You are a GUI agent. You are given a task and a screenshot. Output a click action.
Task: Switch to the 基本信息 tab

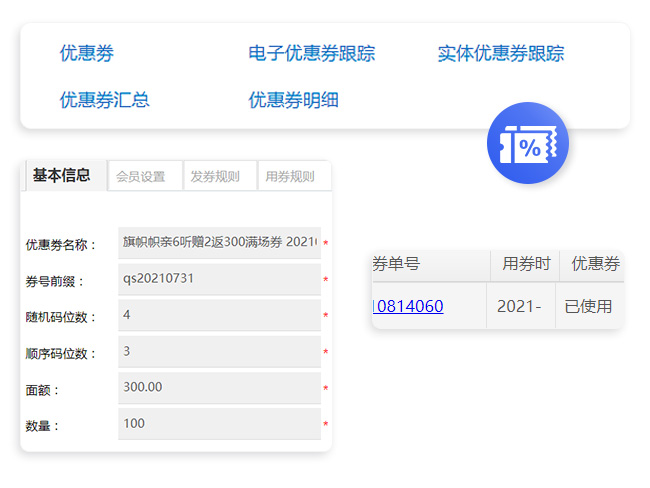62,176
